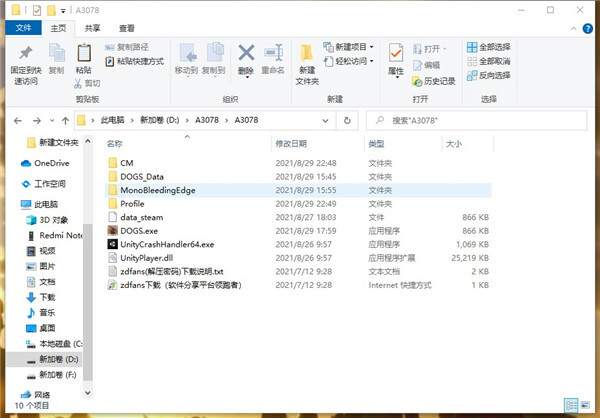Open Redmi Note device in navigation pane
Screen dimensions: 600x418
54,235
